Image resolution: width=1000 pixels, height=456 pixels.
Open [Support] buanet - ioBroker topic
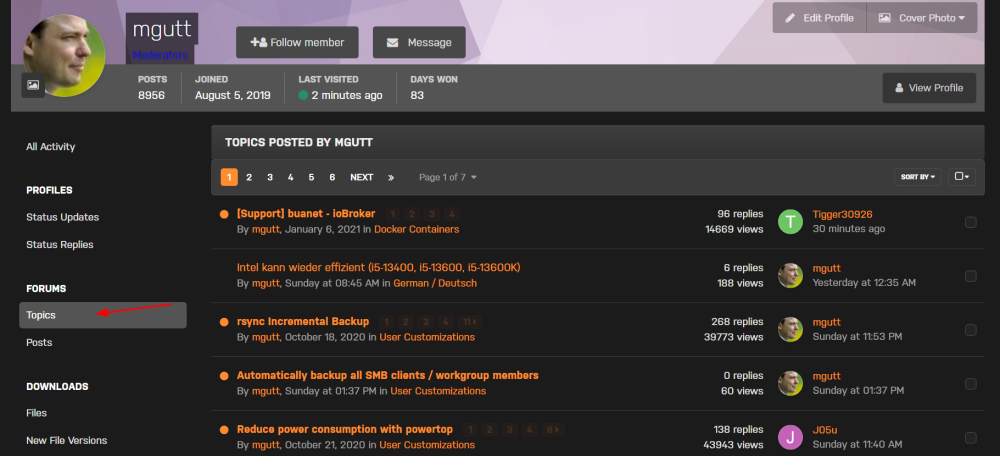coord(306,214)
